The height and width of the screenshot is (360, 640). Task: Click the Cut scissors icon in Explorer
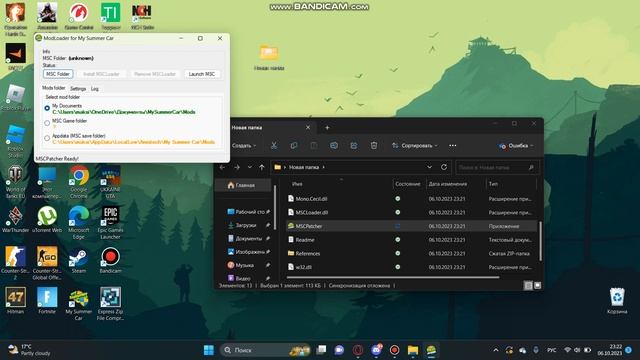tap(274, 146)
